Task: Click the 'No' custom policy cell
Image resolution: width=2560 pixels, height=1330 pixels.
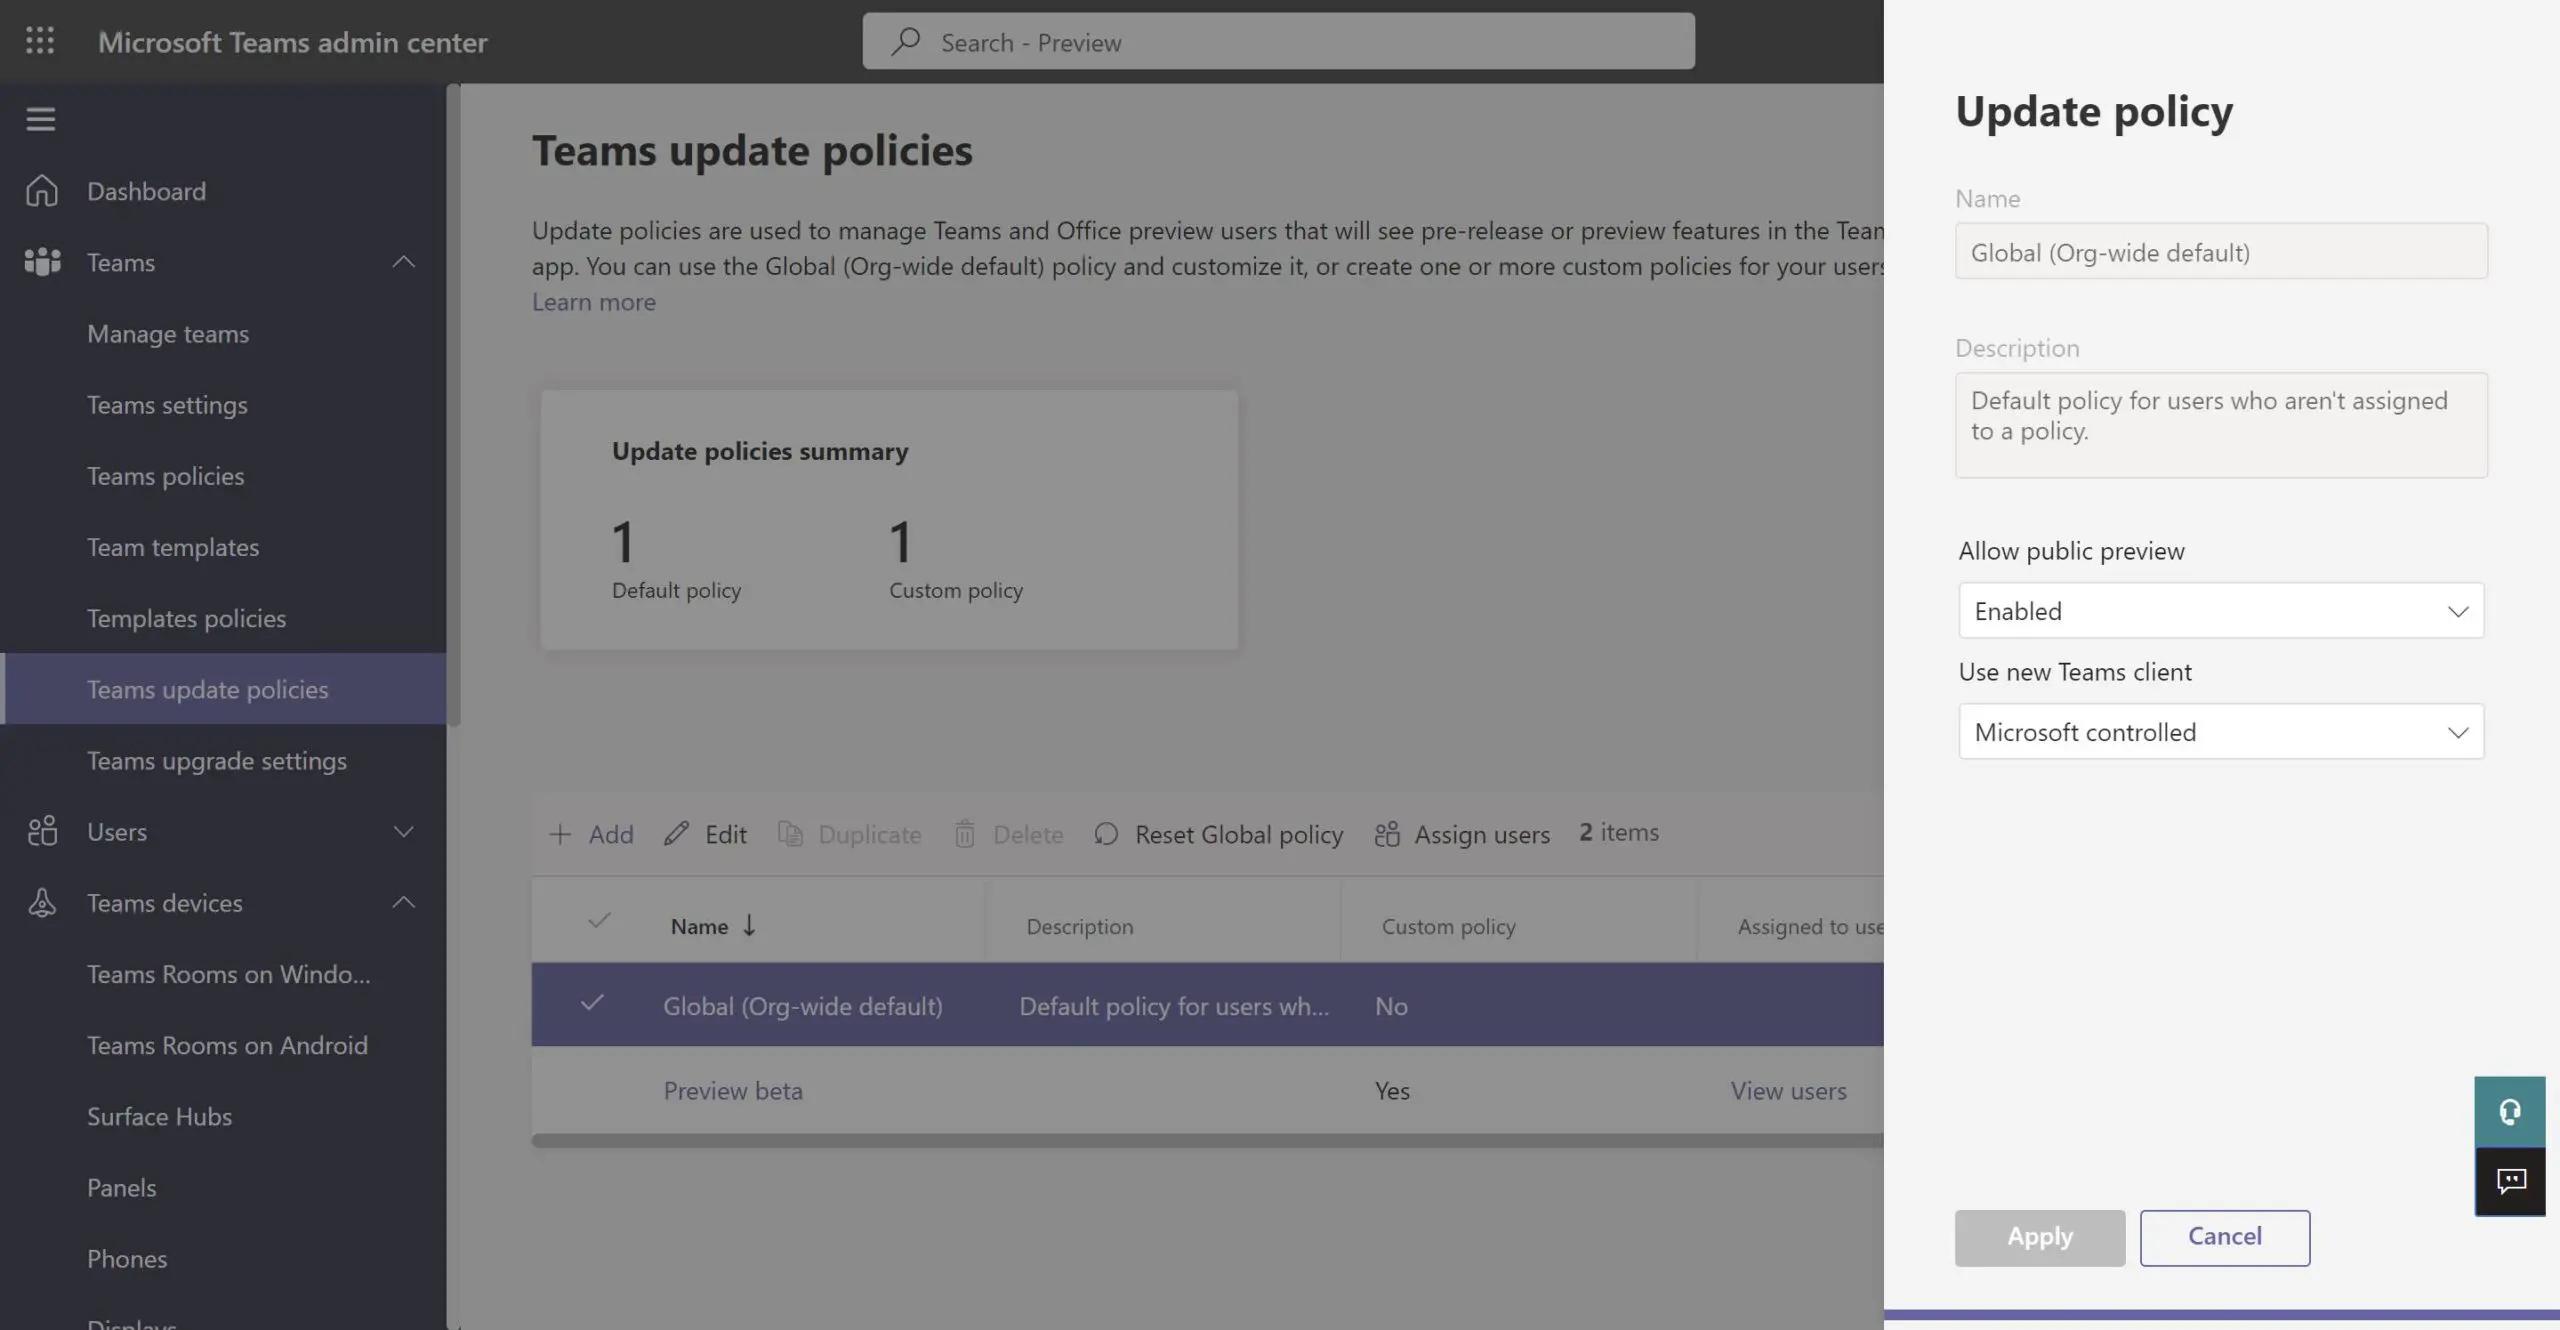Action: (x=1391, y=1005)
